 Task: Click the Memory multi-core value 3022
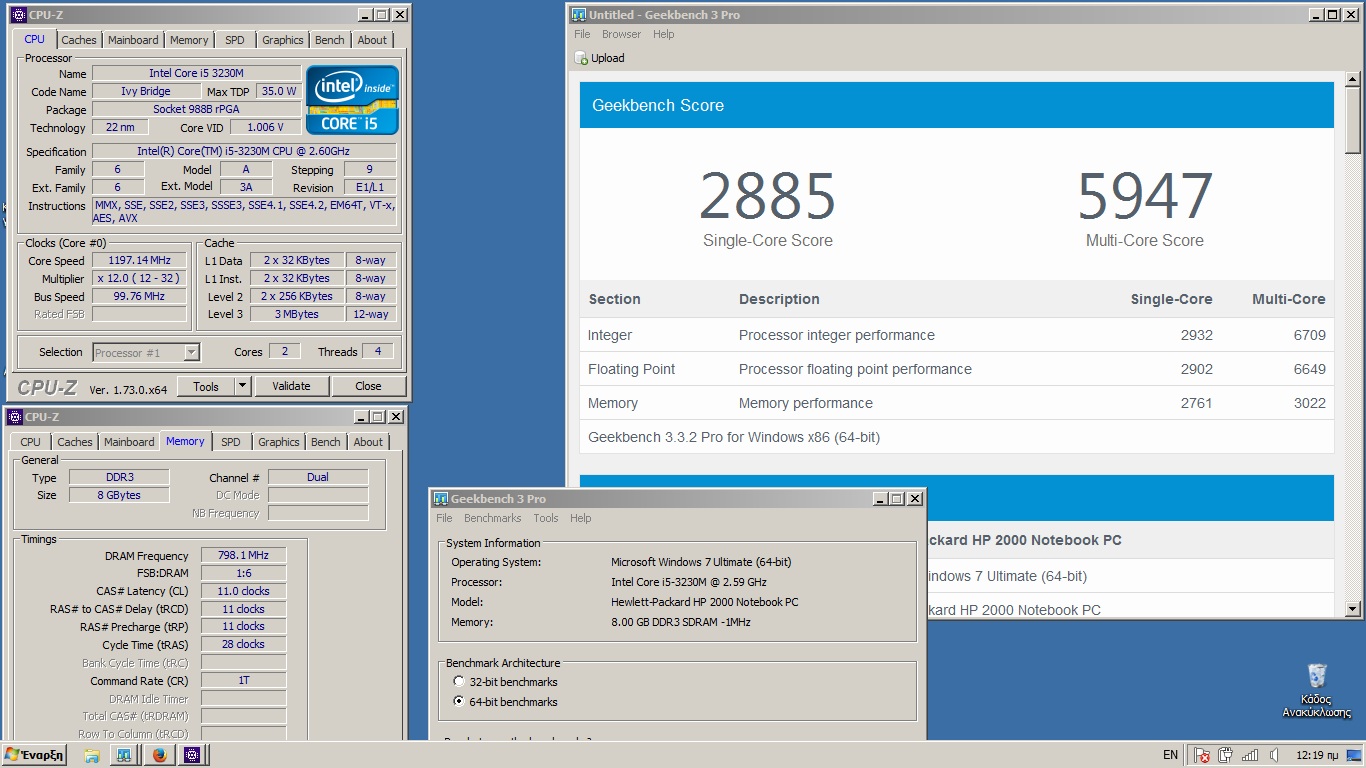coord(1309,403)
